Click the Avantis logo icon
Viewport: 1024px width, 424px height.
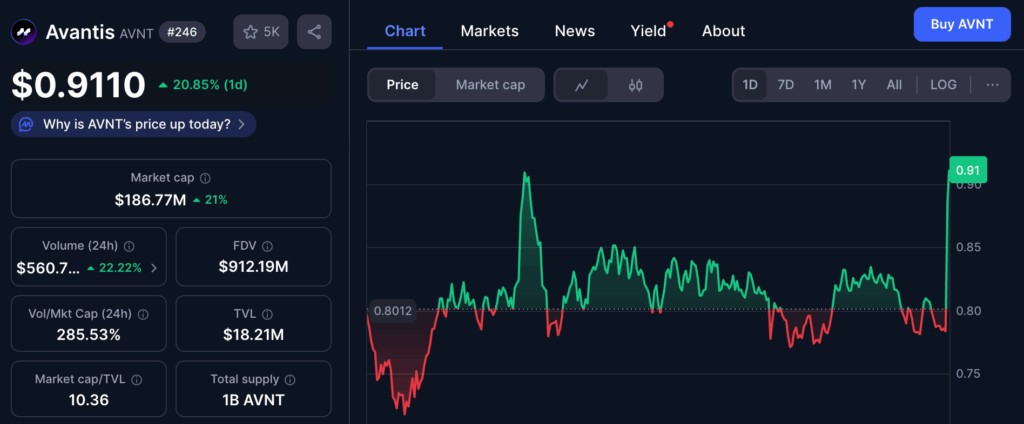[x=24, y=32]
